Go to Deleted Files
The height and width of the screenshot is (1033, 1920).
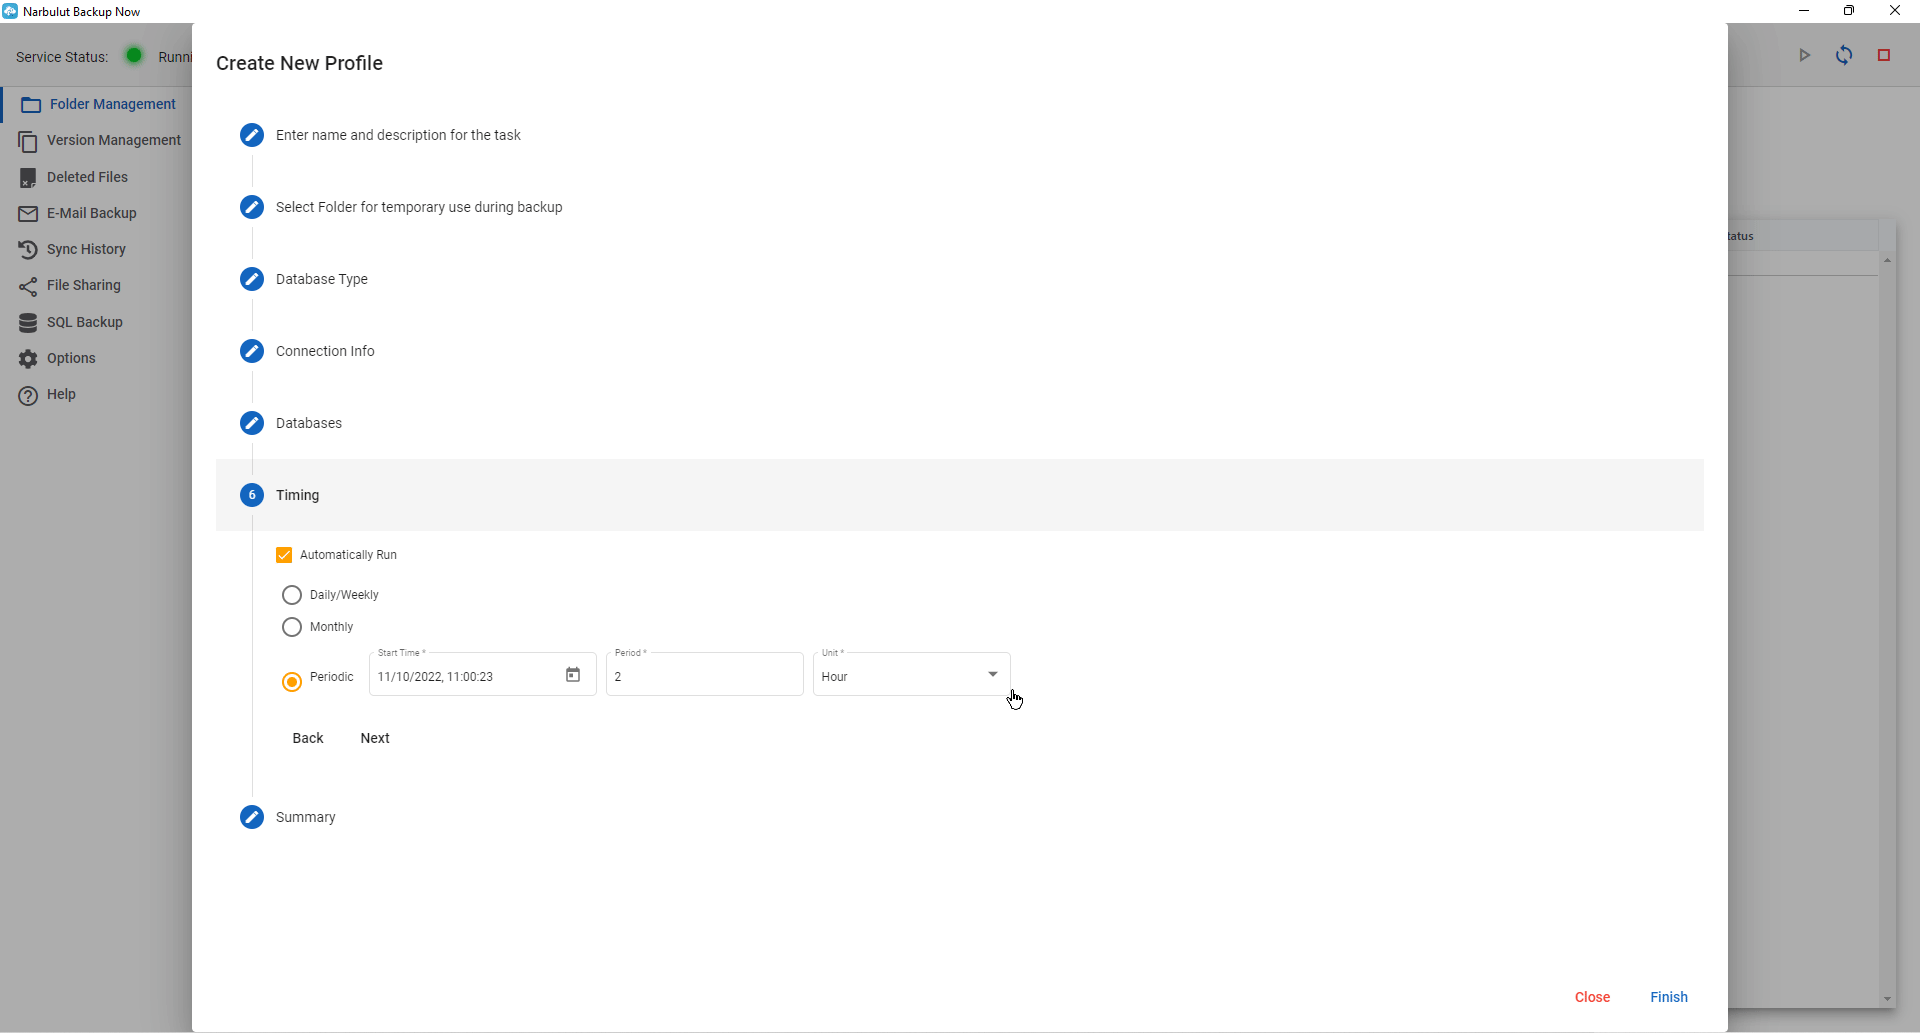pos(87,177)
